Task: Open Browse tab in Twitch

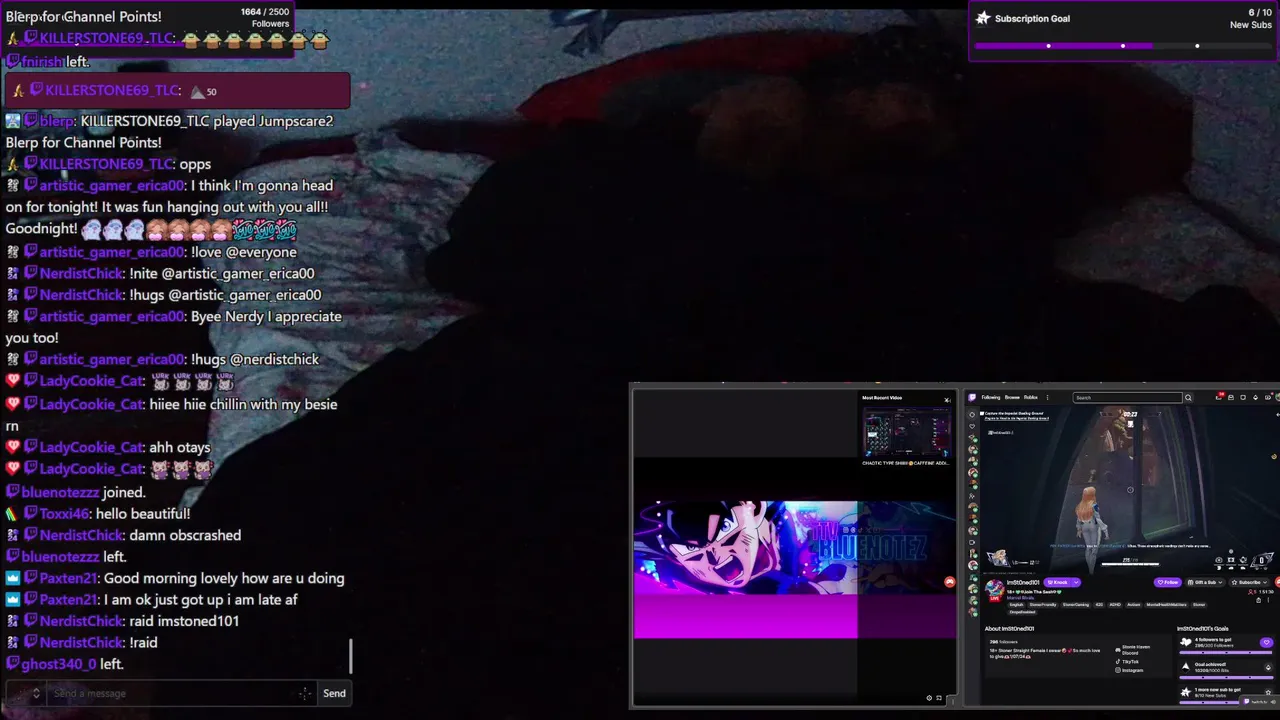Action: pyautogui.click(x=1012, y=397)
